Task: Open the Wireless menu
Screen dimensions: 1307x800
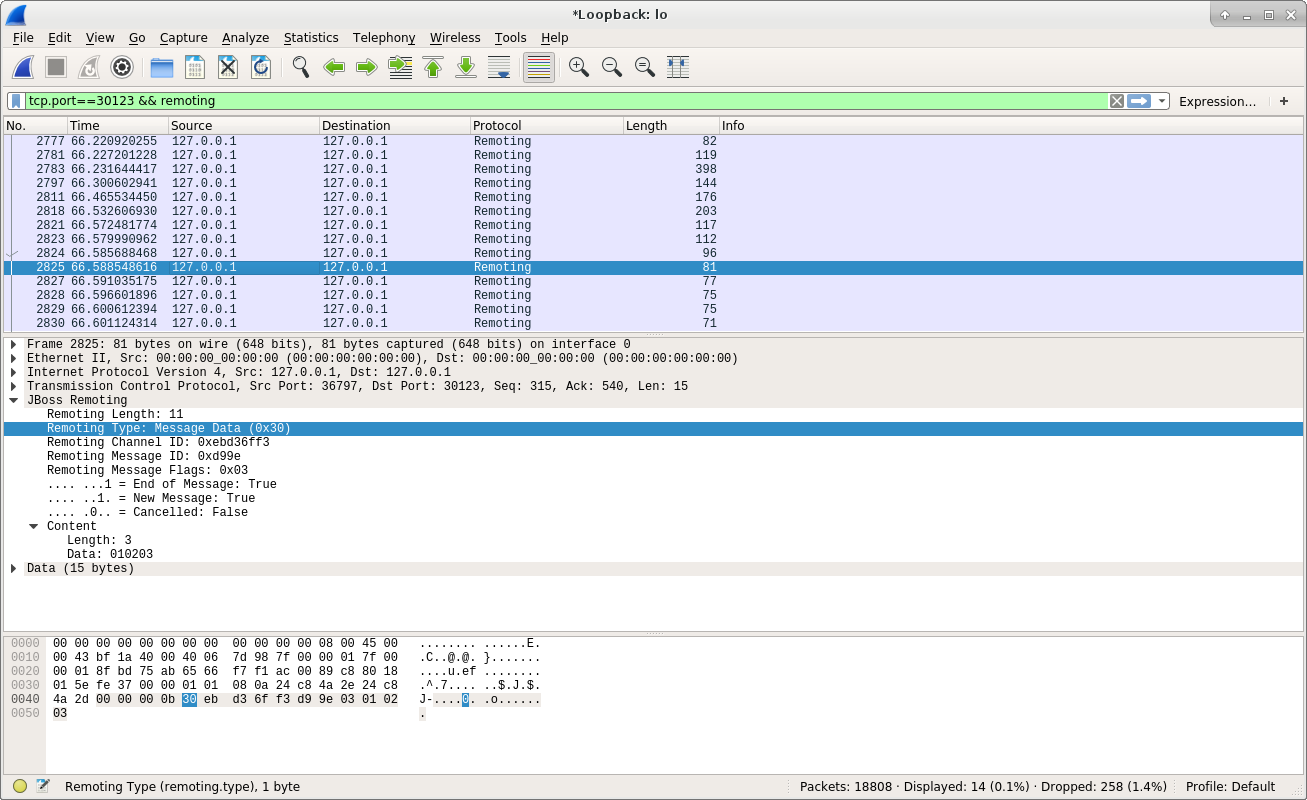Action: tap(455, 37)
